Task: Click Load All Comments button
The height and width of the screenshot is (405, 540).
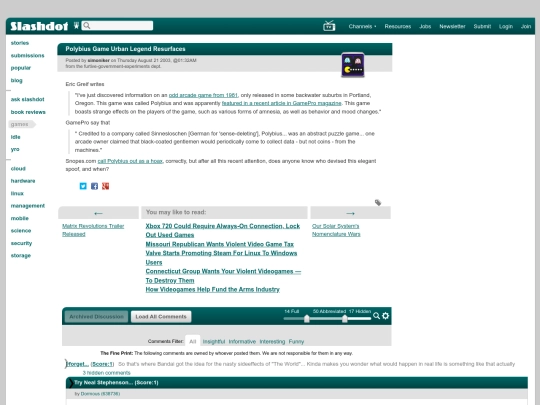Action: pyautogui.click(x=161, y=316)
